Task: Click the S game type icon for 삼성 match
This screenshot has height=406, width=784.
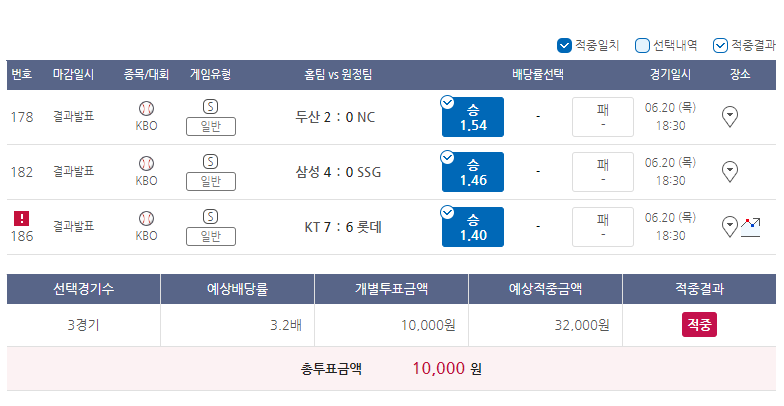Action: (210, 162)
